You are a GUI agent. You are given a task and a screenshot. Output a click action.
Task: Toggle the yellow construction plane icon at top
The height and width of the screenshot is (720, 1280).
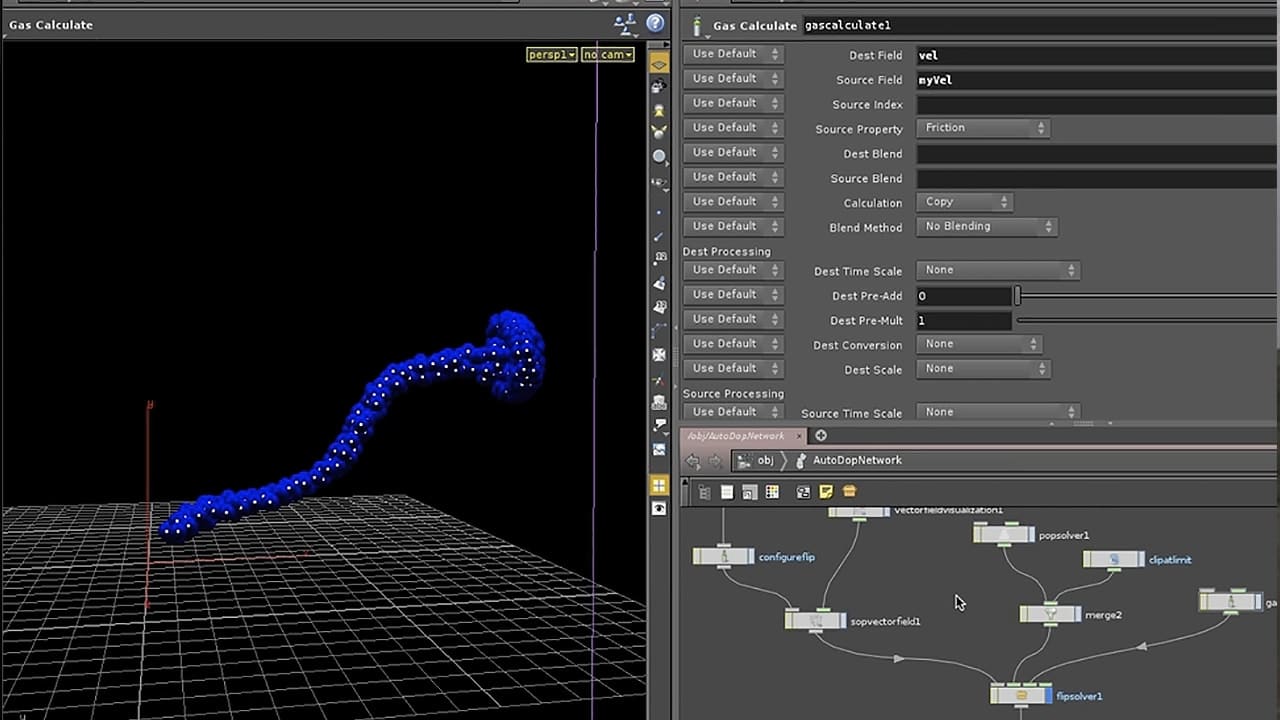point(659,63)
